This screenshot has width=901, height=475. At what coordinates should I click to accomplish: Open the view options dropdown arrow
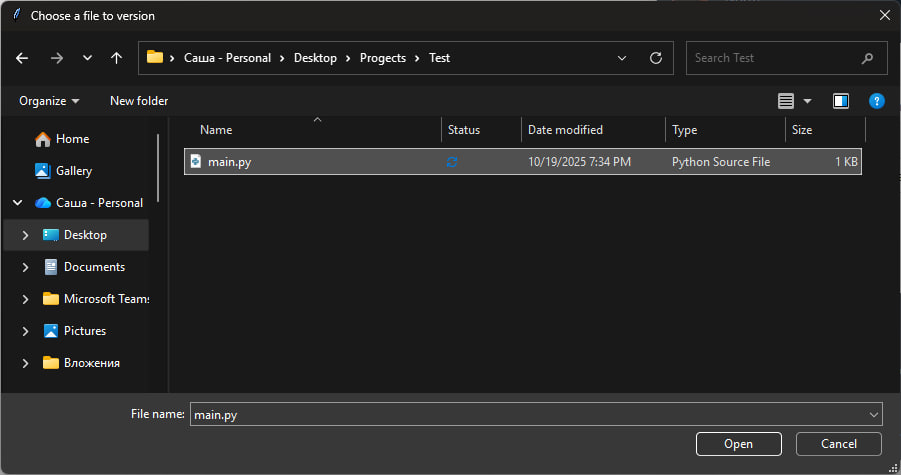(x=807, y=101)
